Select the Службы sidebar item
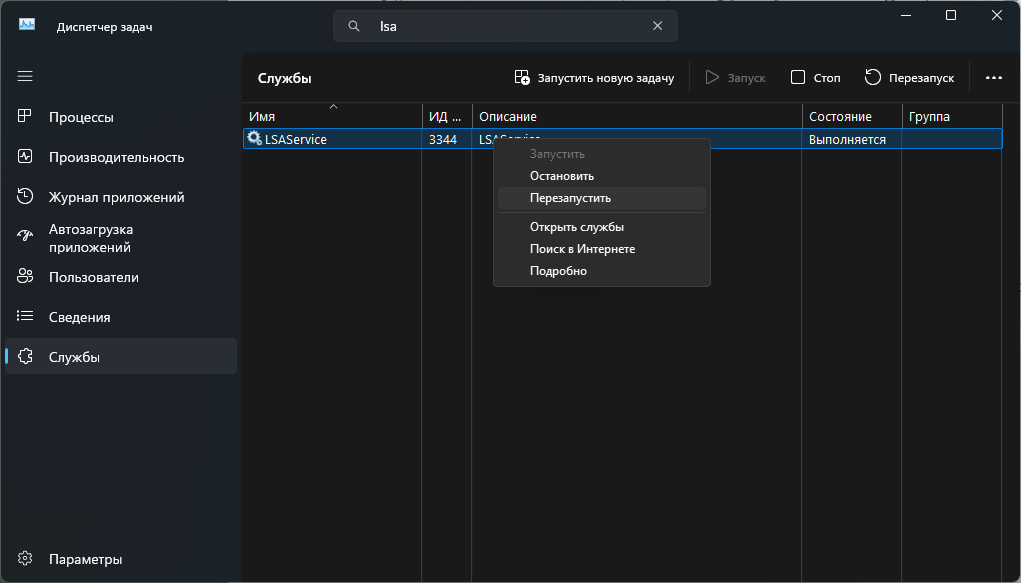1021x583 pixels. [x=121, y=356]
